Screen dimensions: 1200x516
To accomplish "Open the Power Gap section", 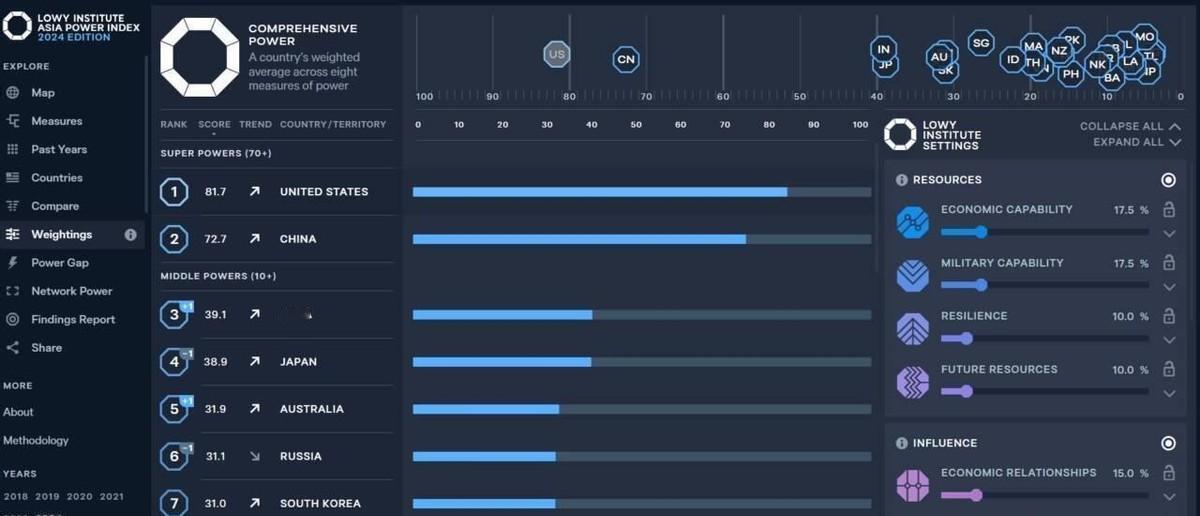I will click(x=60, y=263).
